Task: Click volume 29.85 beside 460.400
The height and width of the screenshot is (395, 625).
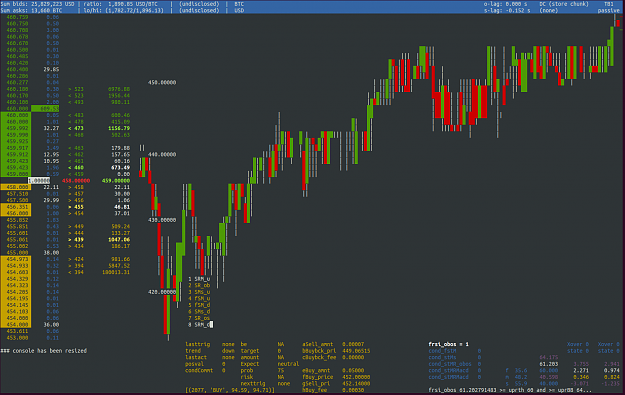Action: 51,69
